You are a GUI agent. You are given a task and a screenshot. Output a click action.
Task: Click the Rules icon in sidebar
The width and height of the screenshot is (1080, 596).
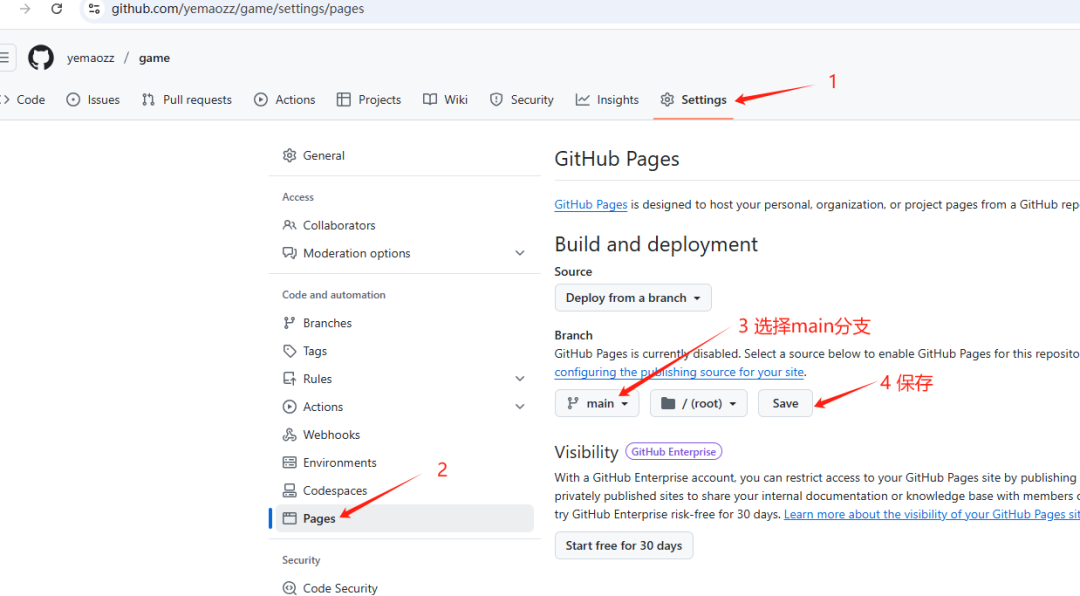pos(289,379)
